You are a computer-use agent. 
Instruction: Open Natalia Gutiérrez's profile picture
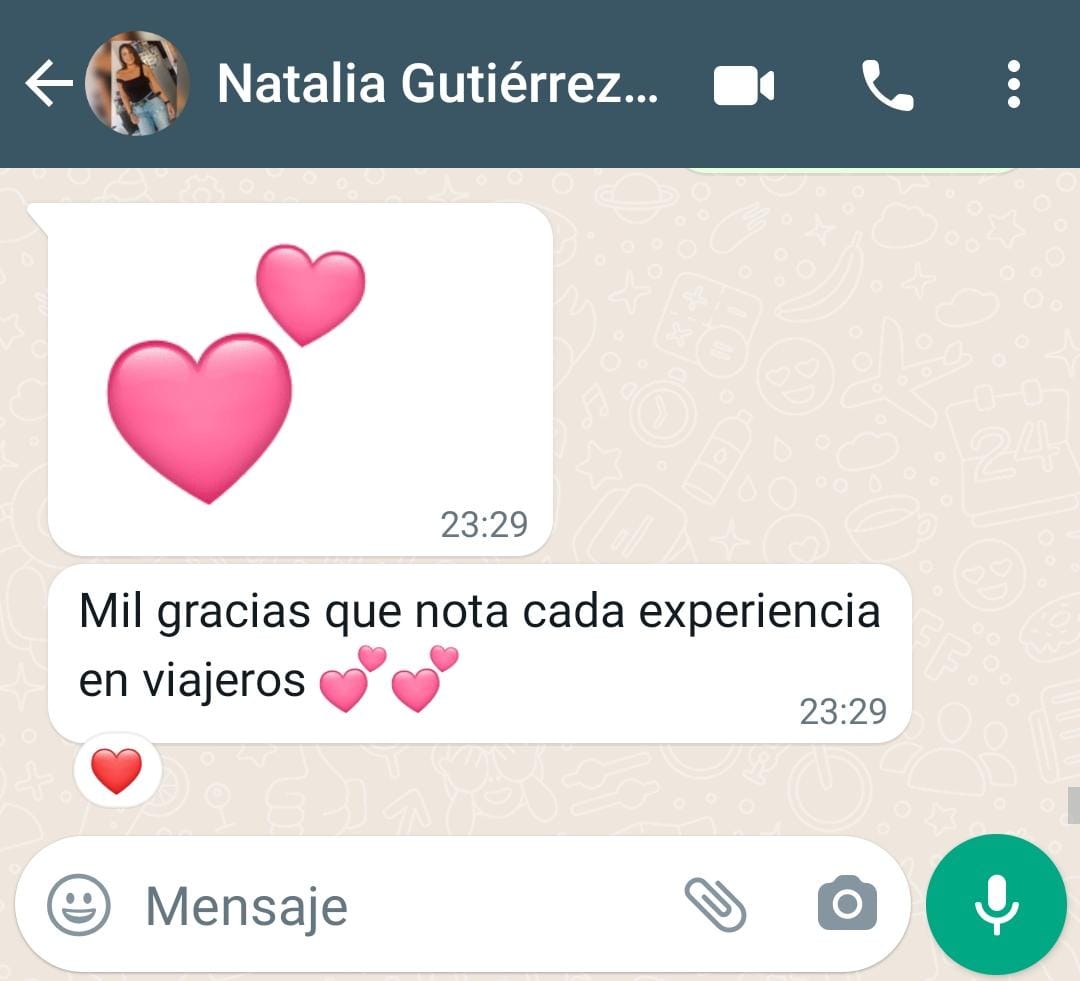pyautogui.click(x=136, y=83)
